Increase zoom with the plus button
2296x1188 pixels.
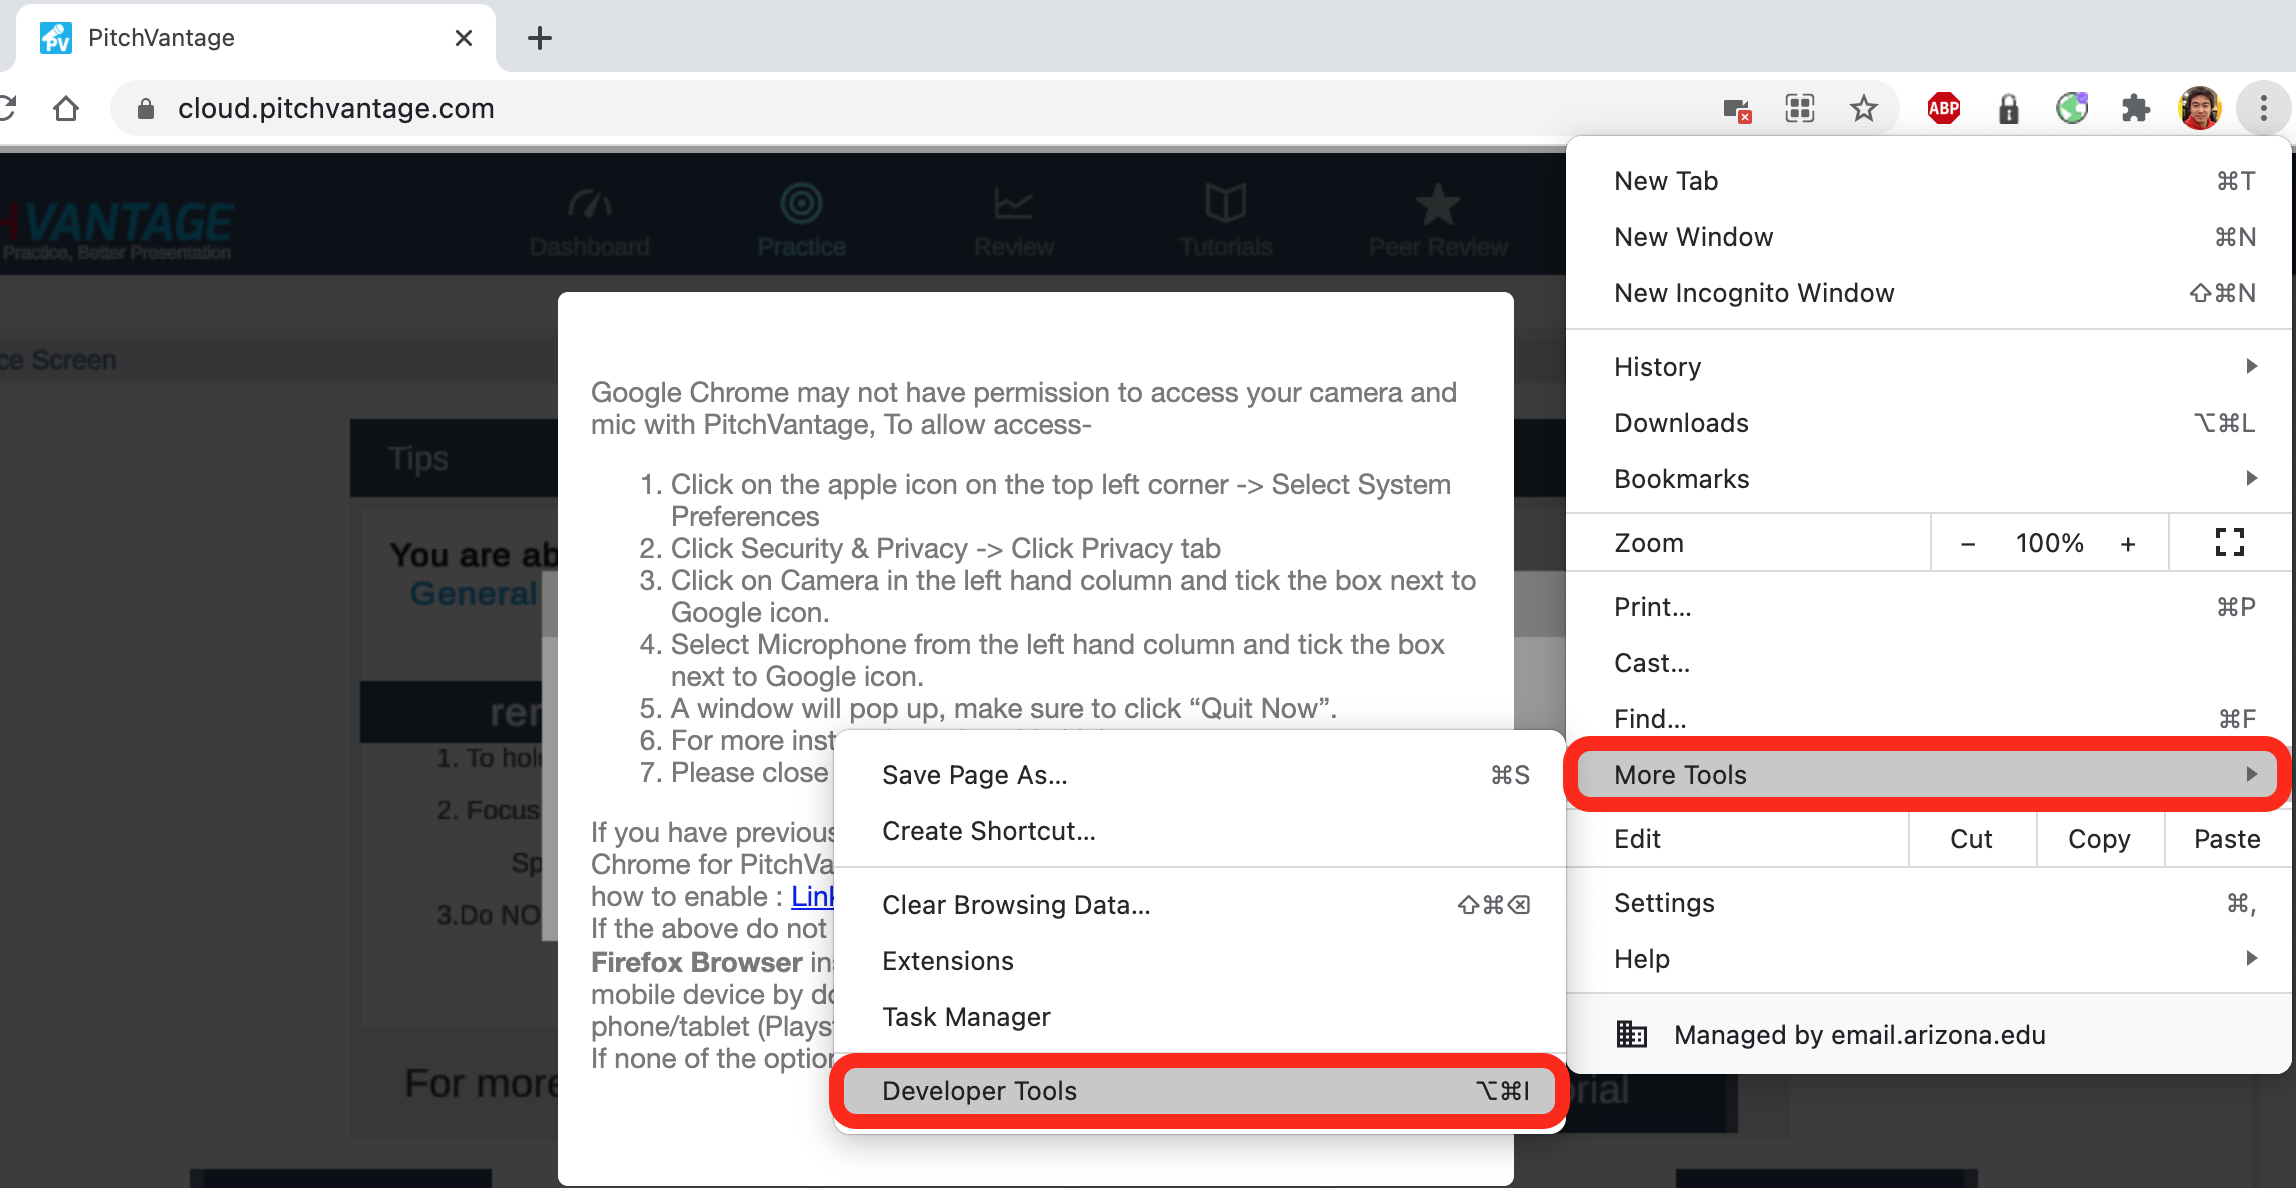(x=2127, y=543)
